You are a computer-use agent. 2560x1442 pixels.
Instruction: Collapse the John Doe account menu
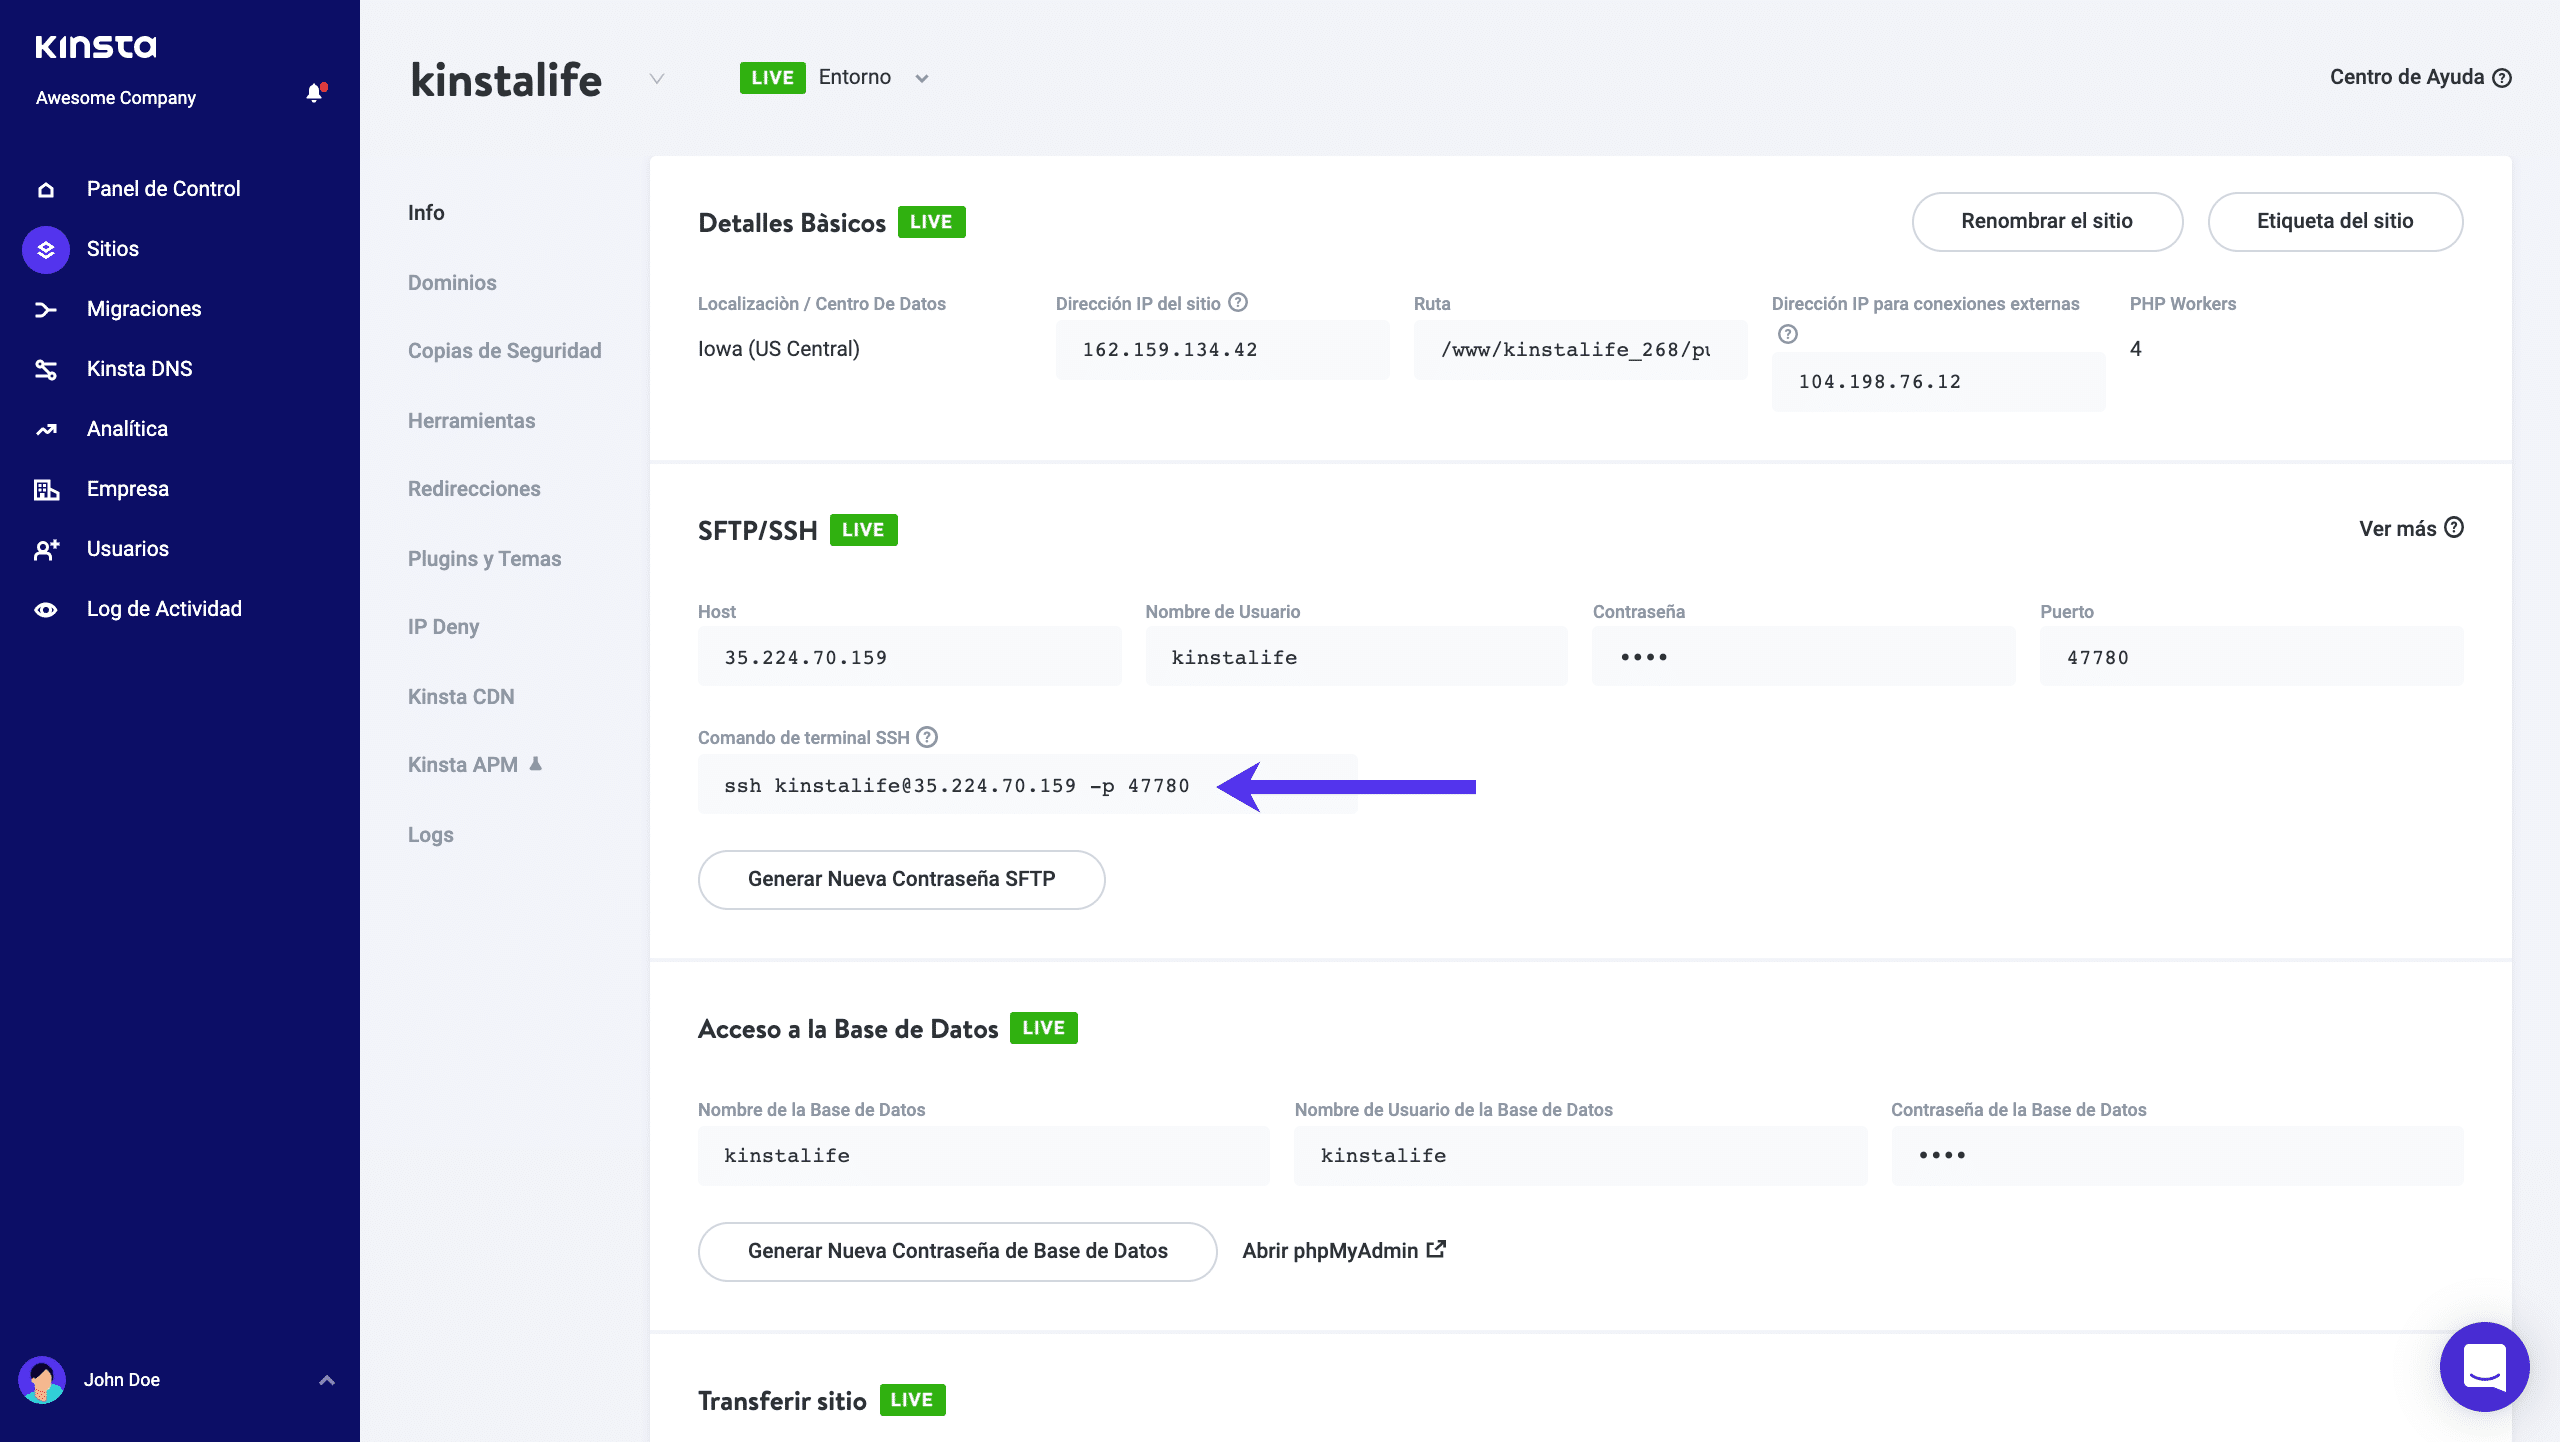click(325, 1379)
